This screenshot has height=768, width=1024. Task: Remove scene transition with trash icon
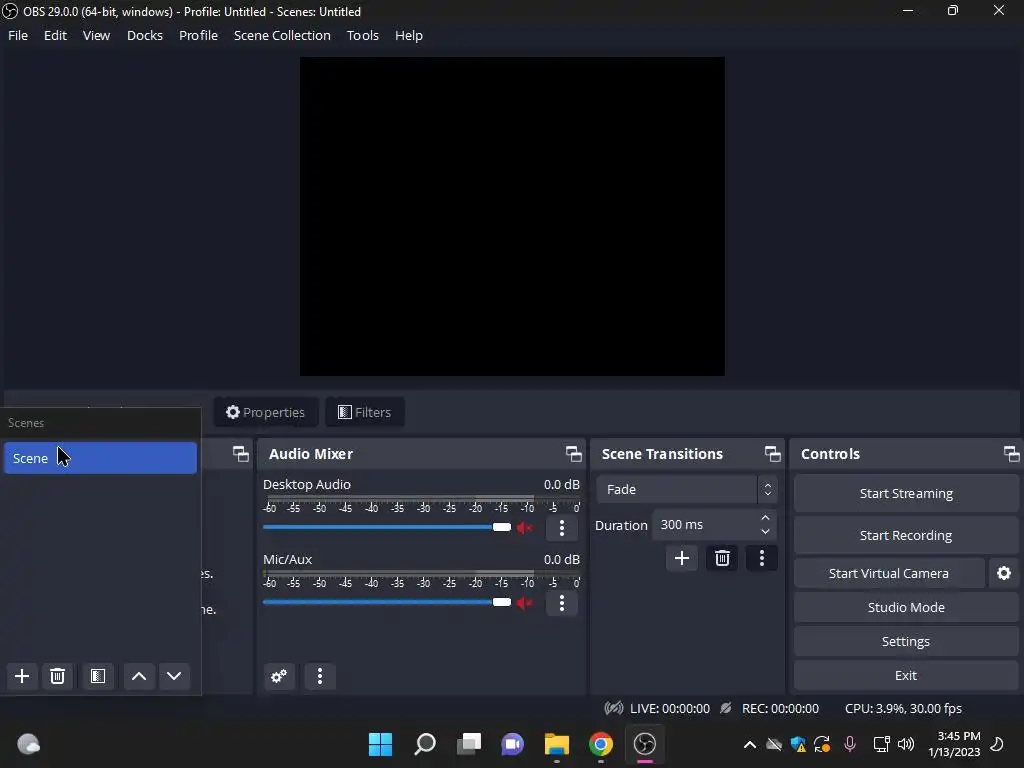click(x=722, y=558)
